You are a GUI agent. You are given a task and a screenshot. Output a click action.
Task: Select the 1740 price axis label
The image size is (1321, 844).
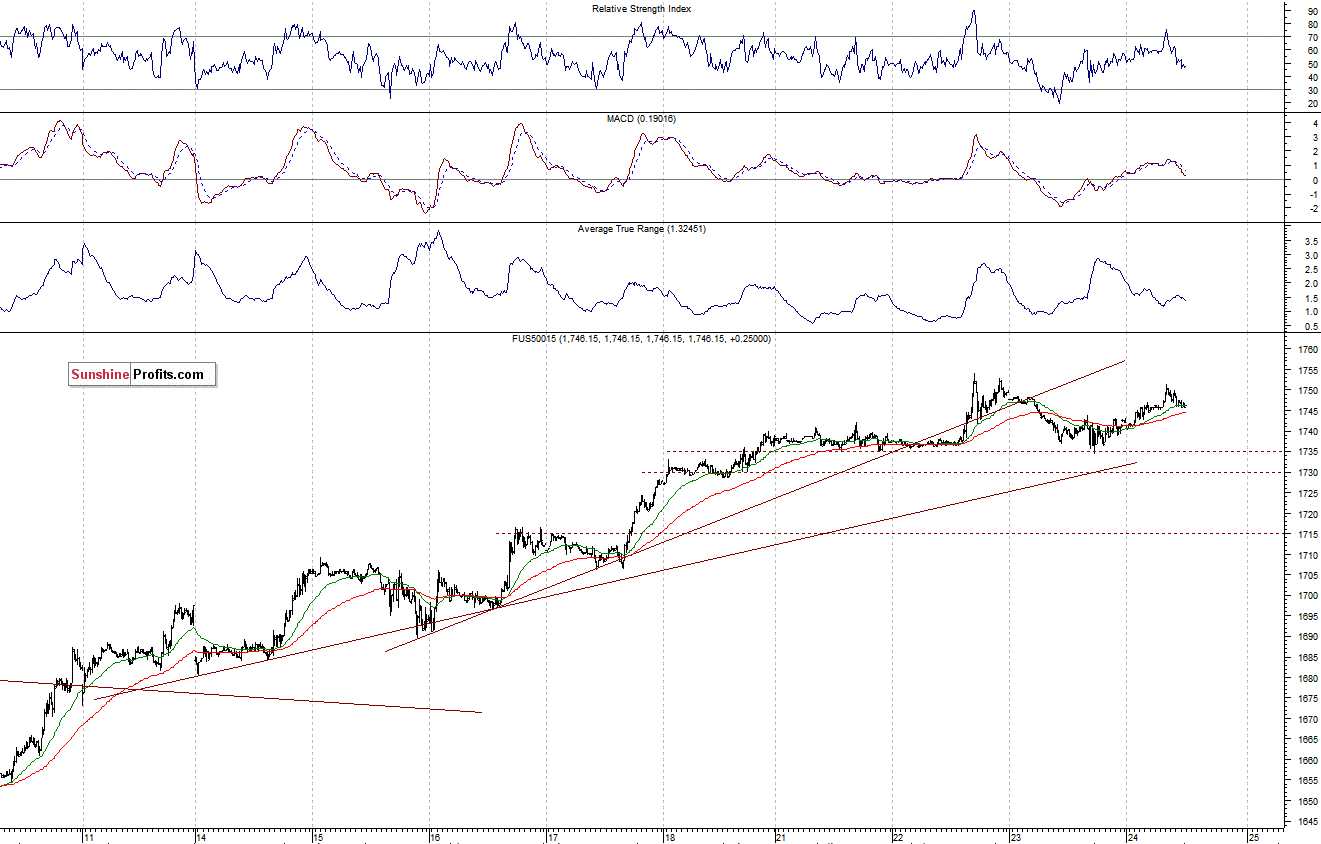tap(1307, 432)
